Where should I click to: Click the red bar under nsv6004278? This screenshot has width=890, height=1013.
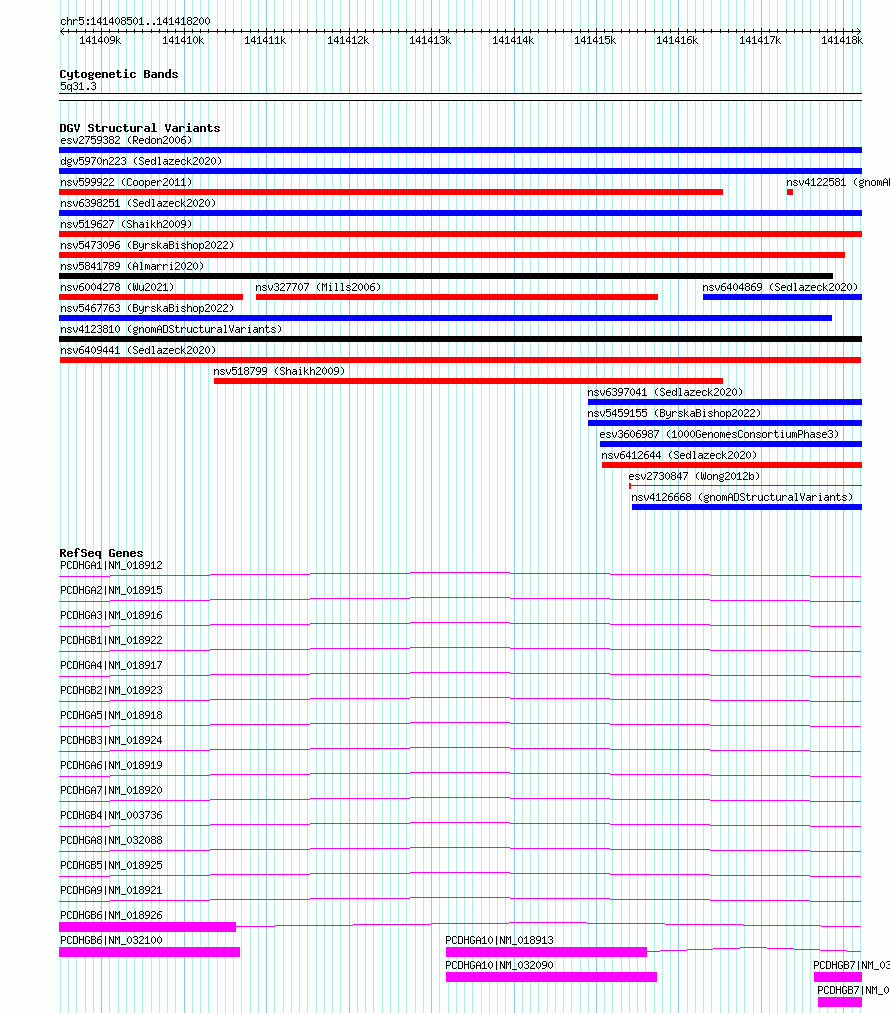coord(151,297)
